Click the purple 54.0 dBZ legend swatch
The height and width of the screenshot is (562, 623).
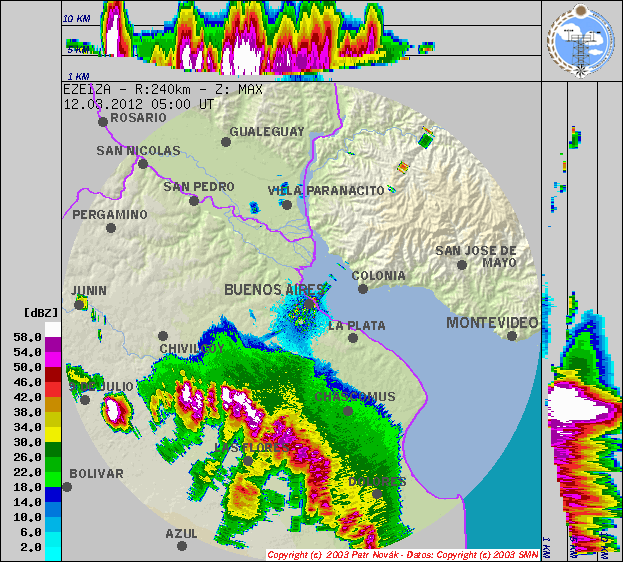pos(53,345)
